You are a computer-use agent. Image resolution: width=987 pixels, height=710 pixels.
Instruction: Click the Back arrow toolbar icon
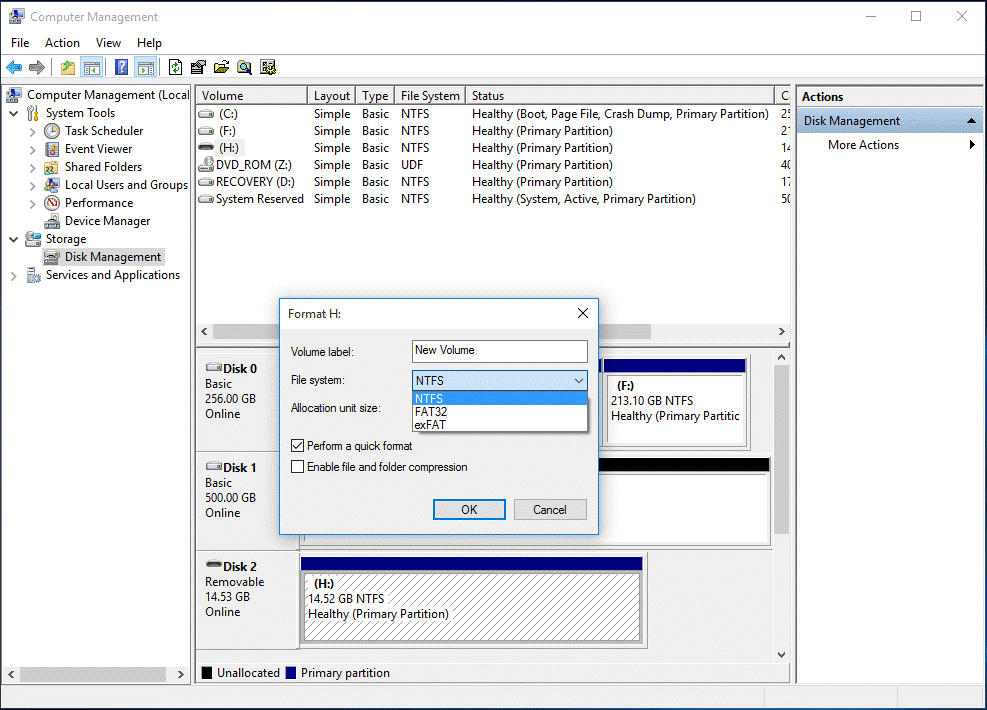[14, 67]
